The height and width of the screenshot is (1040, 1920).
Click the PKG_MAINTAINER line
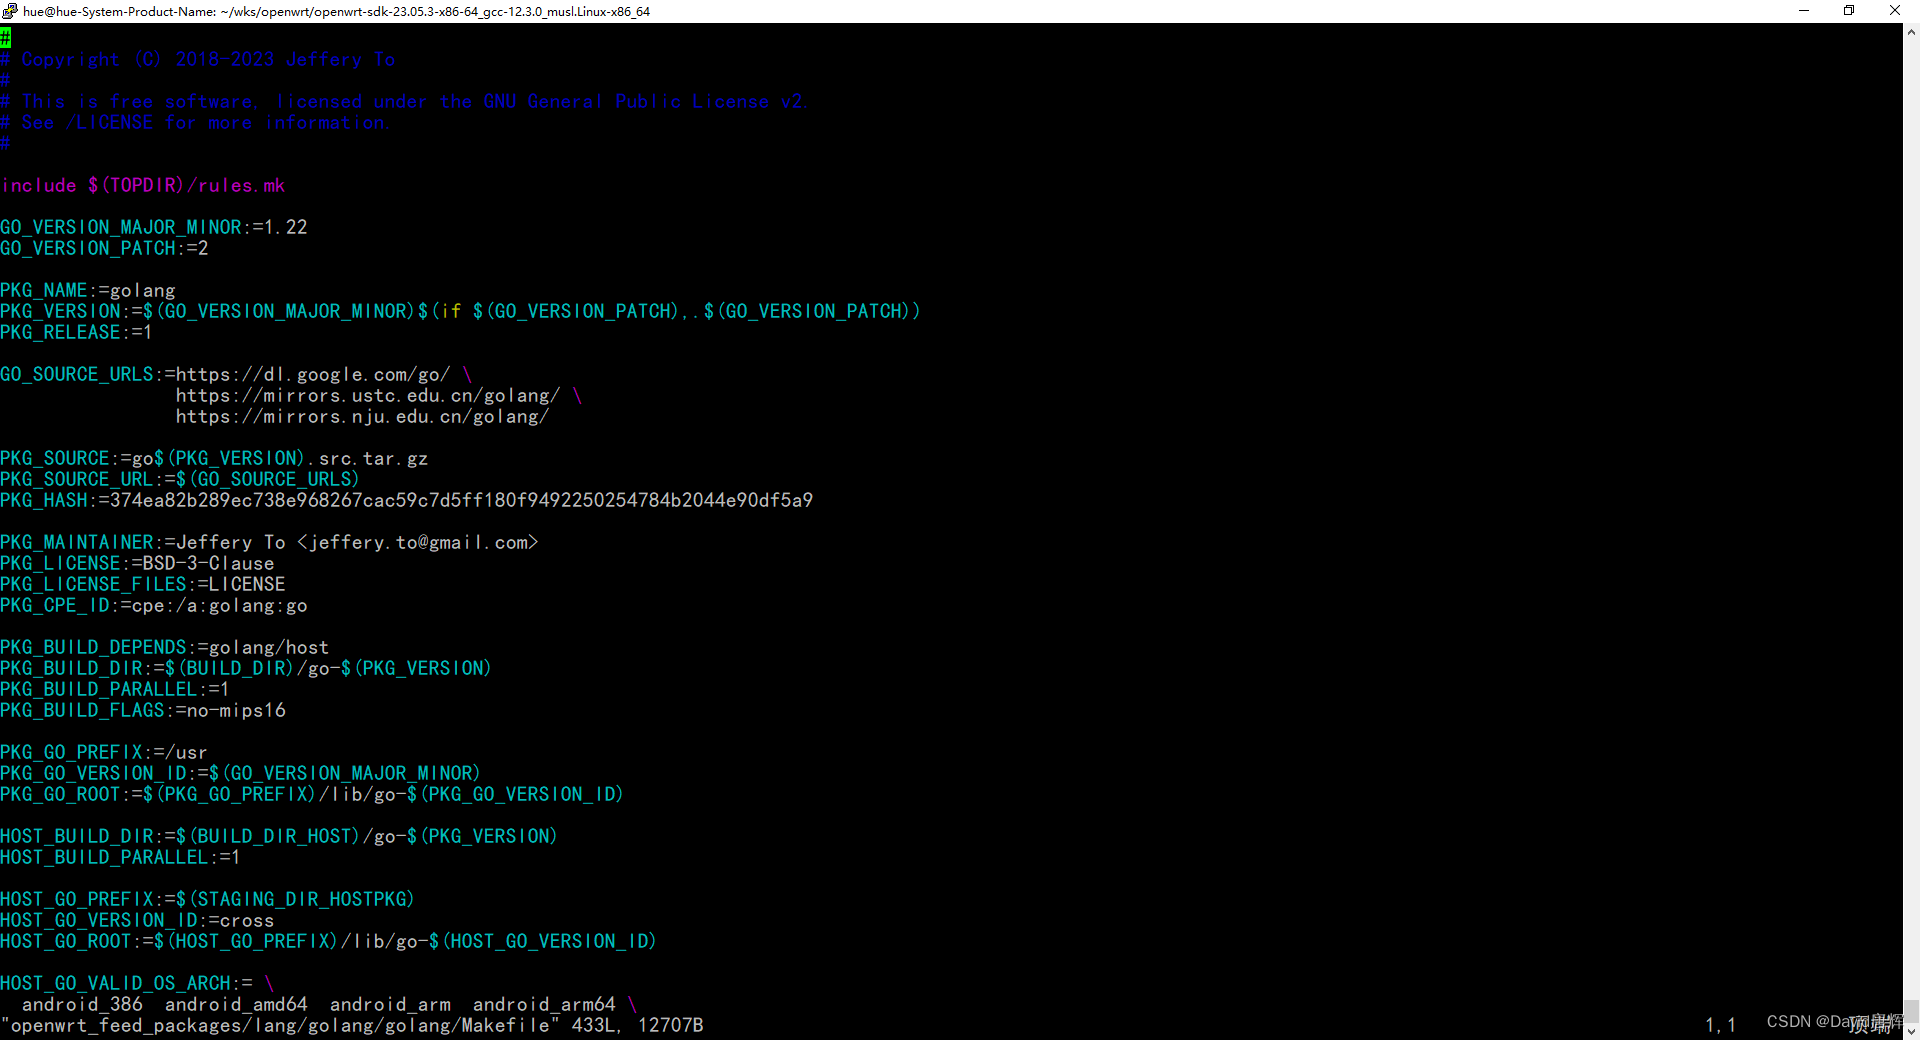pos(269,543)
